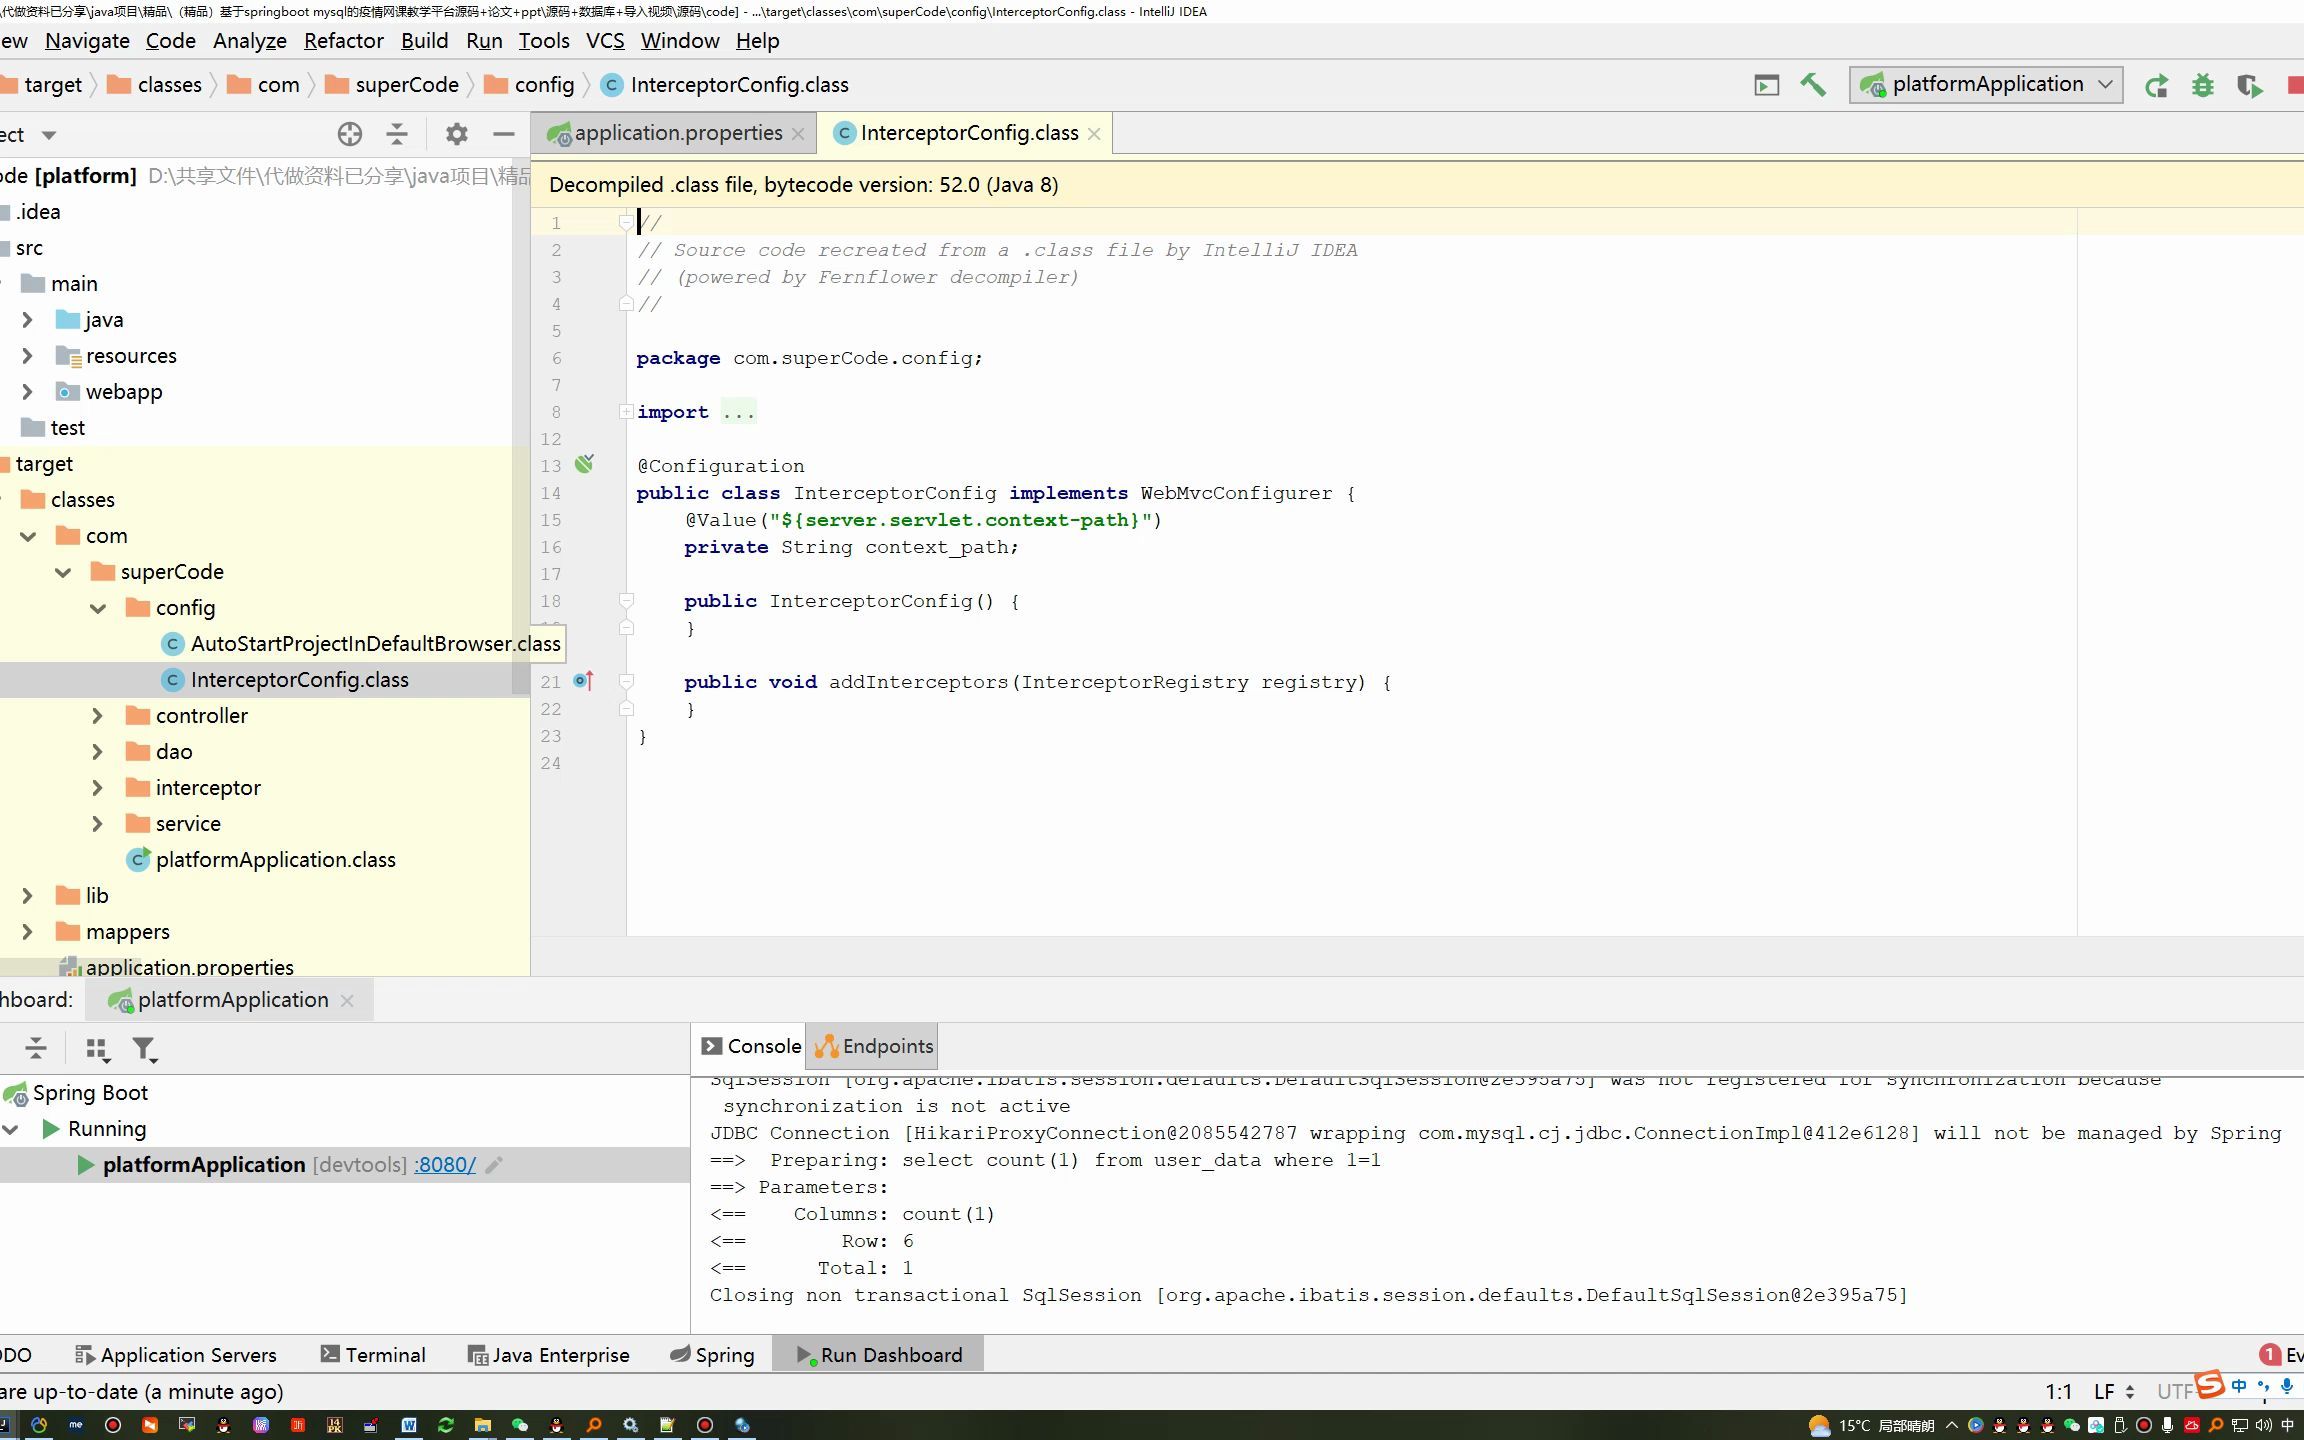
Task: Click the Rerun platformApplication icon
Action: [x=2156, y=86]
